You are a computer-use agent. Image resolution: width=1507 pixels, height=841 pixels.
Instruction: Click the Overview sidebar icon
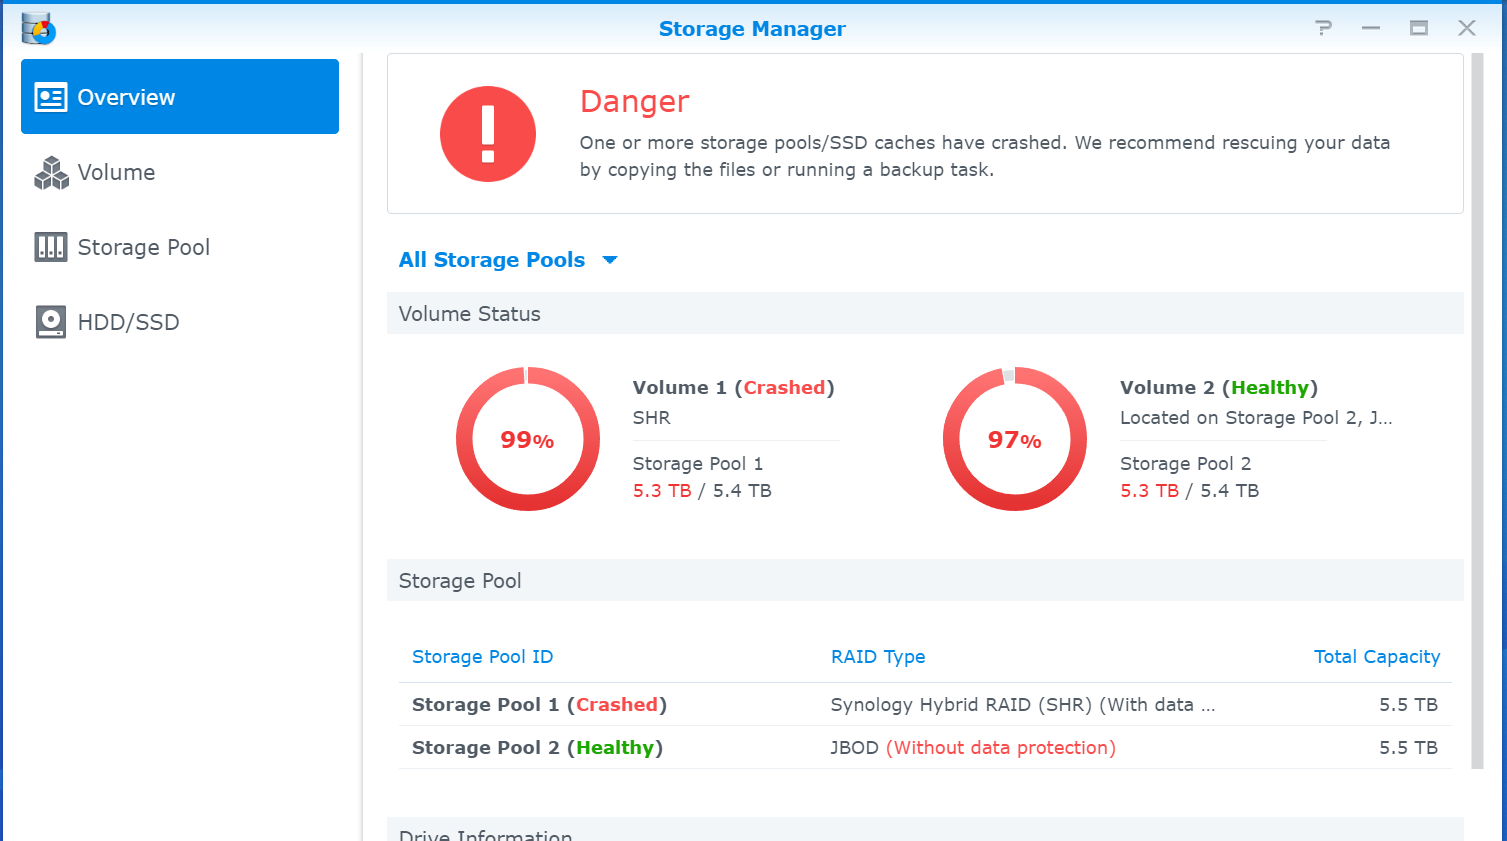pyautogui.click(x=50, y=97)
